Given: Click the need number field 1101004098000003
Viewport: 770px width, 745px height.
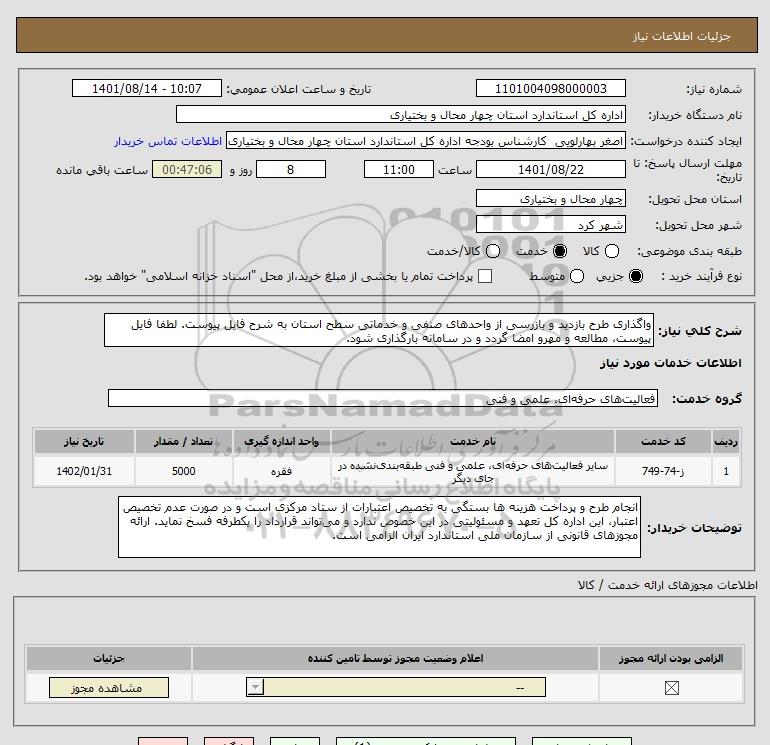Looking at the screenshot, I should coord(550,88).
